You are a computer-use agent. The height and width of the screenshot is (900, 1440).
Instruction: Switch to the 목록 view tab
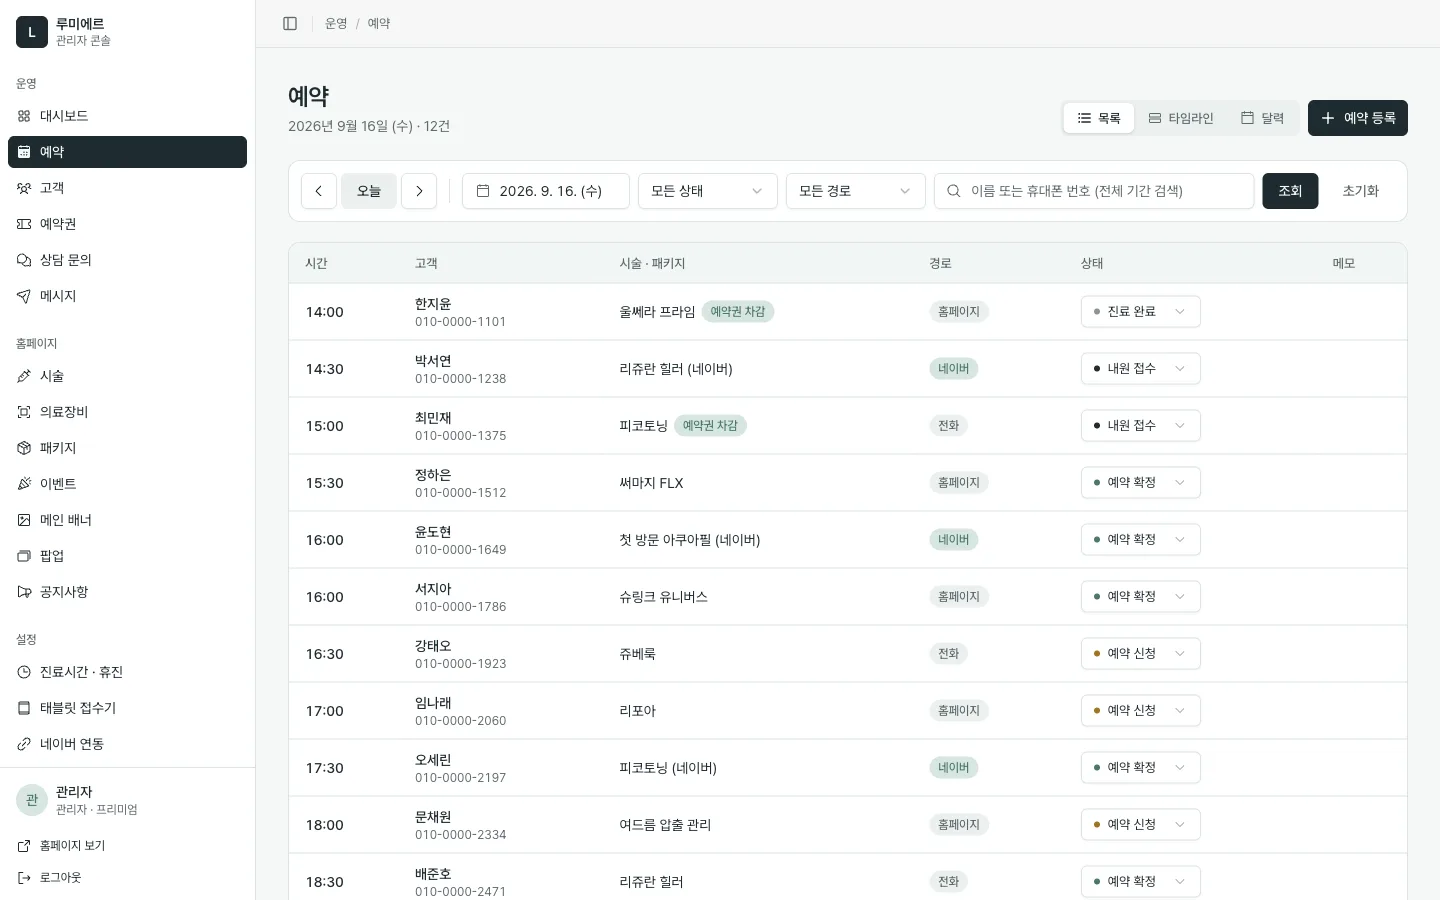1099,118
